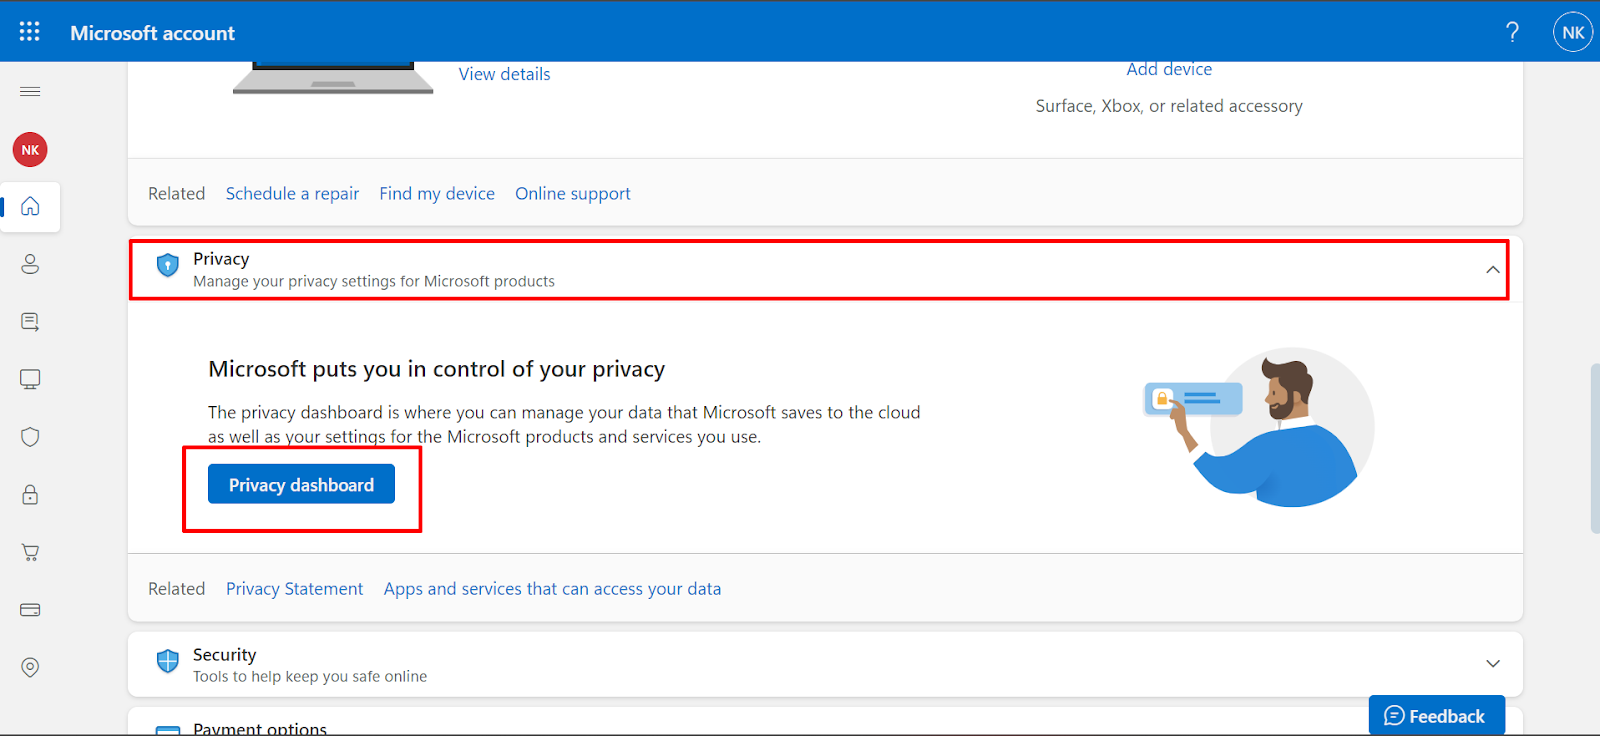This screenshot has width=1600, height=736.
Task: Collapse the Privacy section chevron
Action: pos(1492,270)
